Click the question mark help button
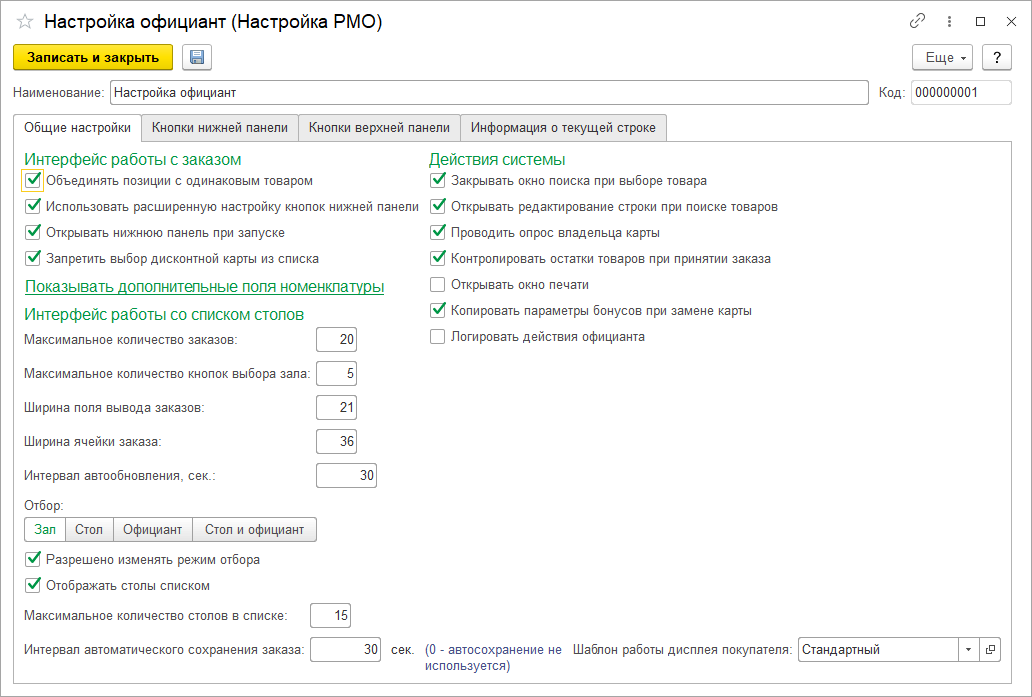Image resolution: width=1032 pixels, height=697 pixels. (996, 58)
